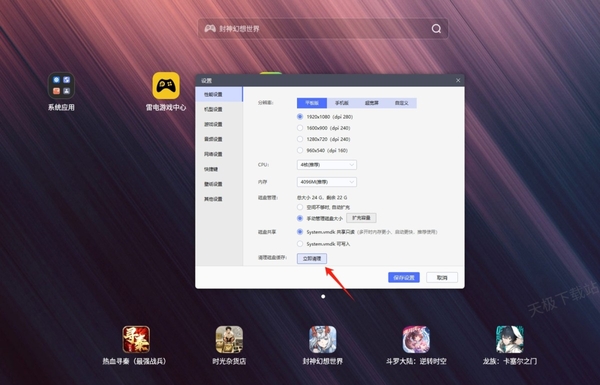Open 快捷键 in sidebar

[219, 169]
